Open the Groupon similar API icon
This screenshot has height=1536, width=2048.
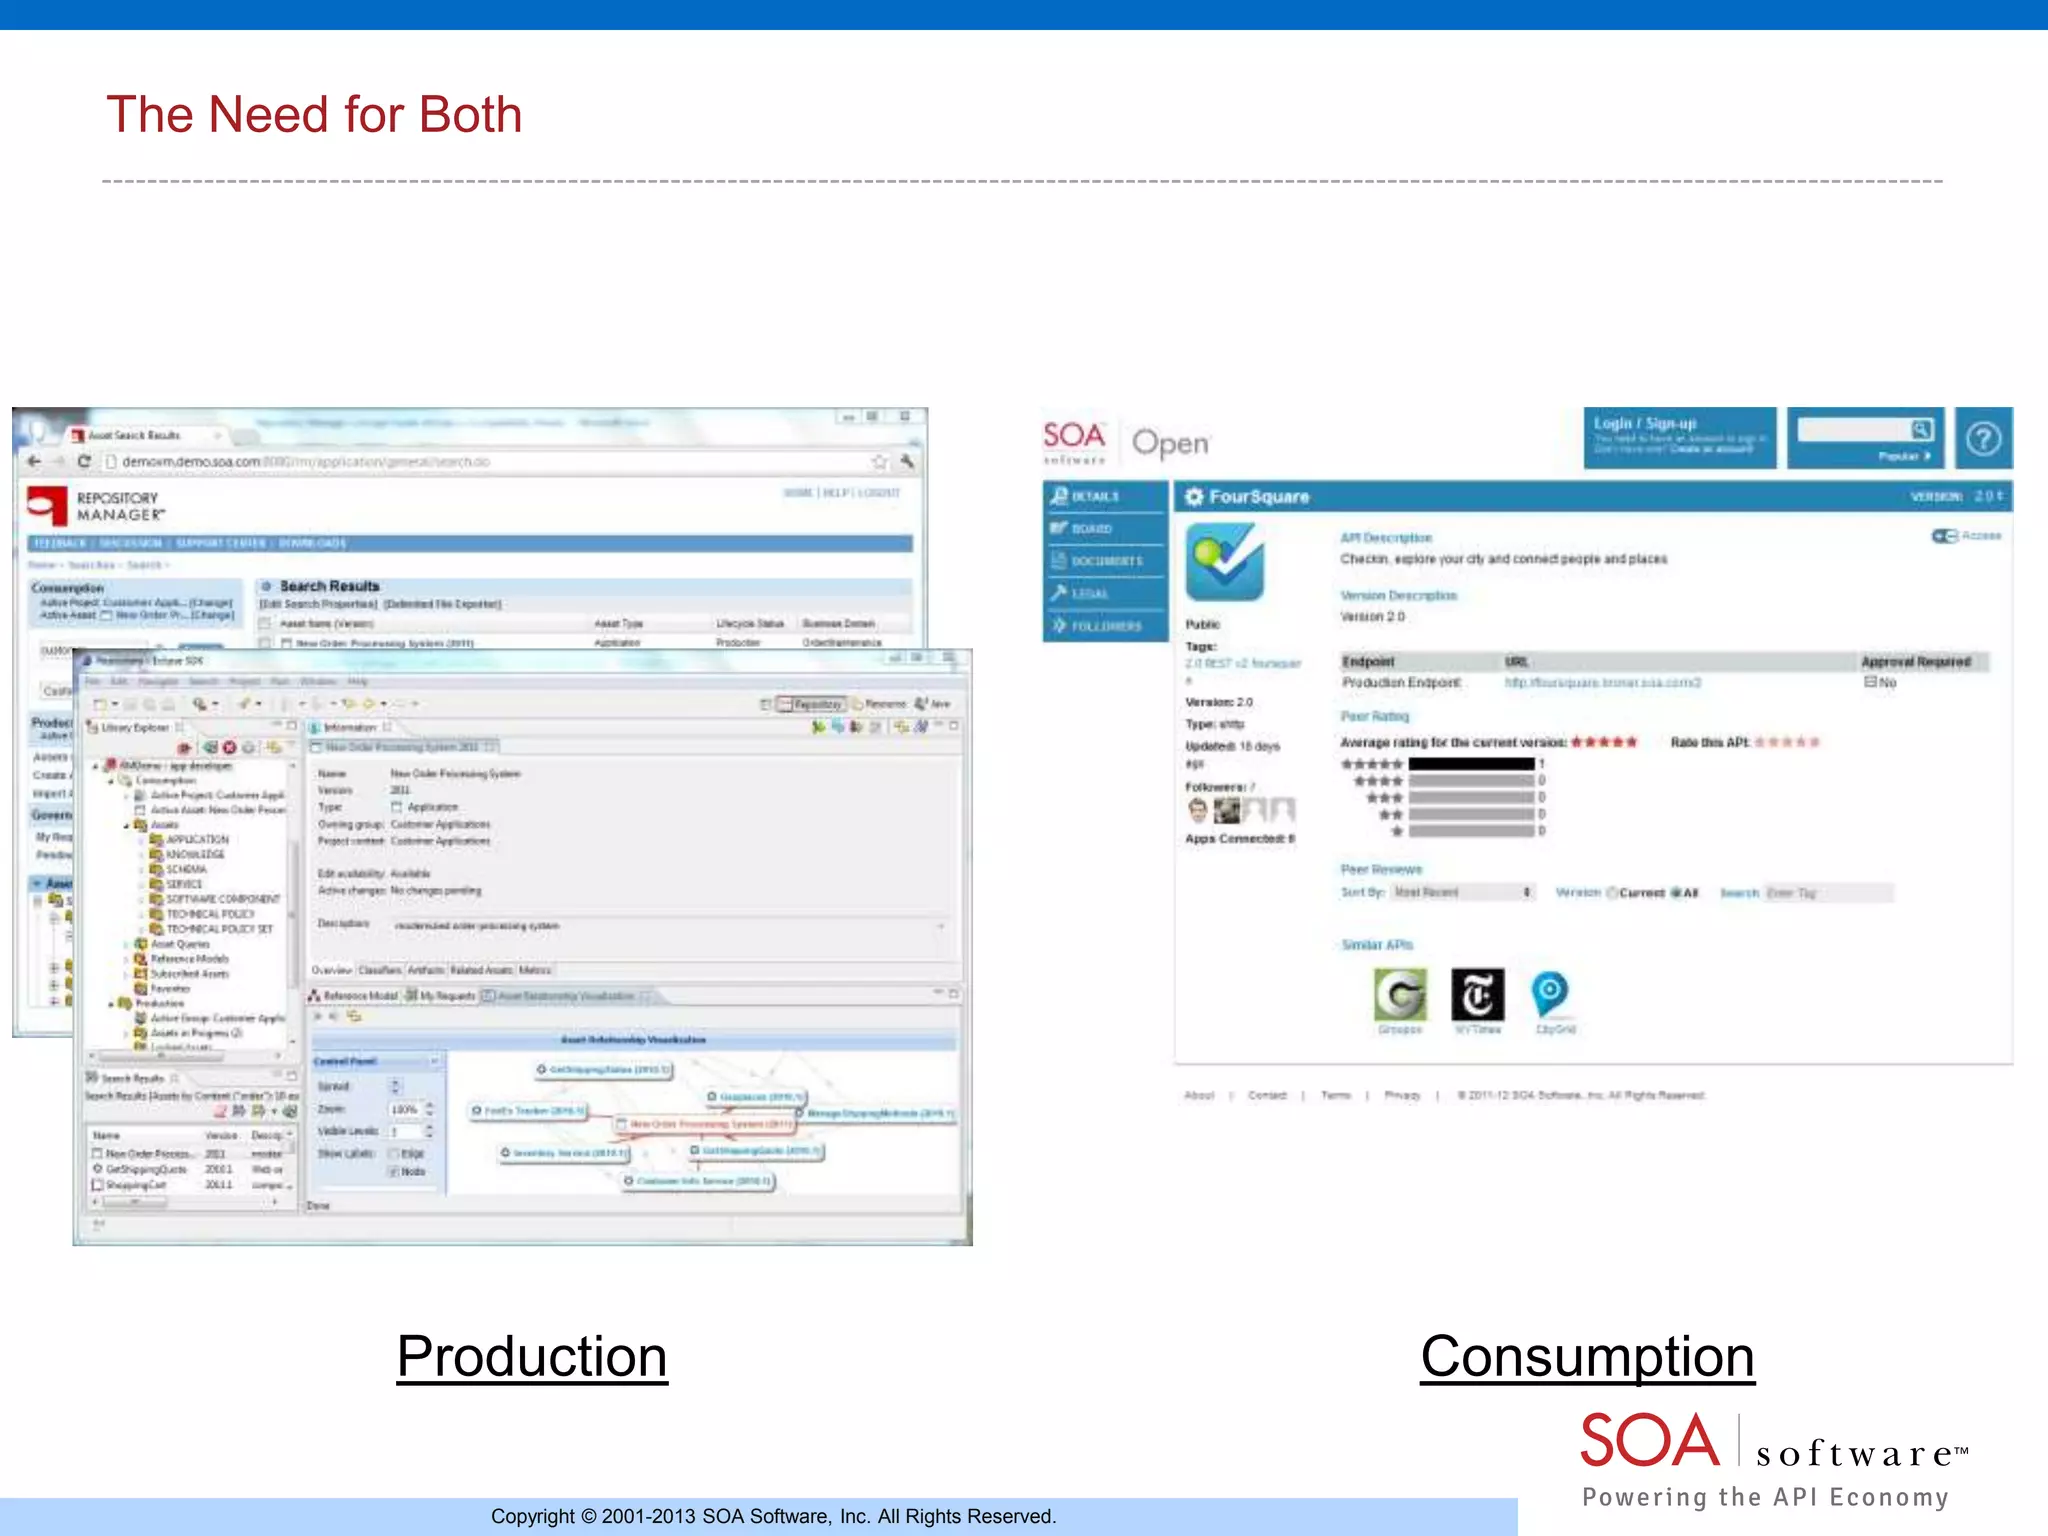[x=1400, y=994]
